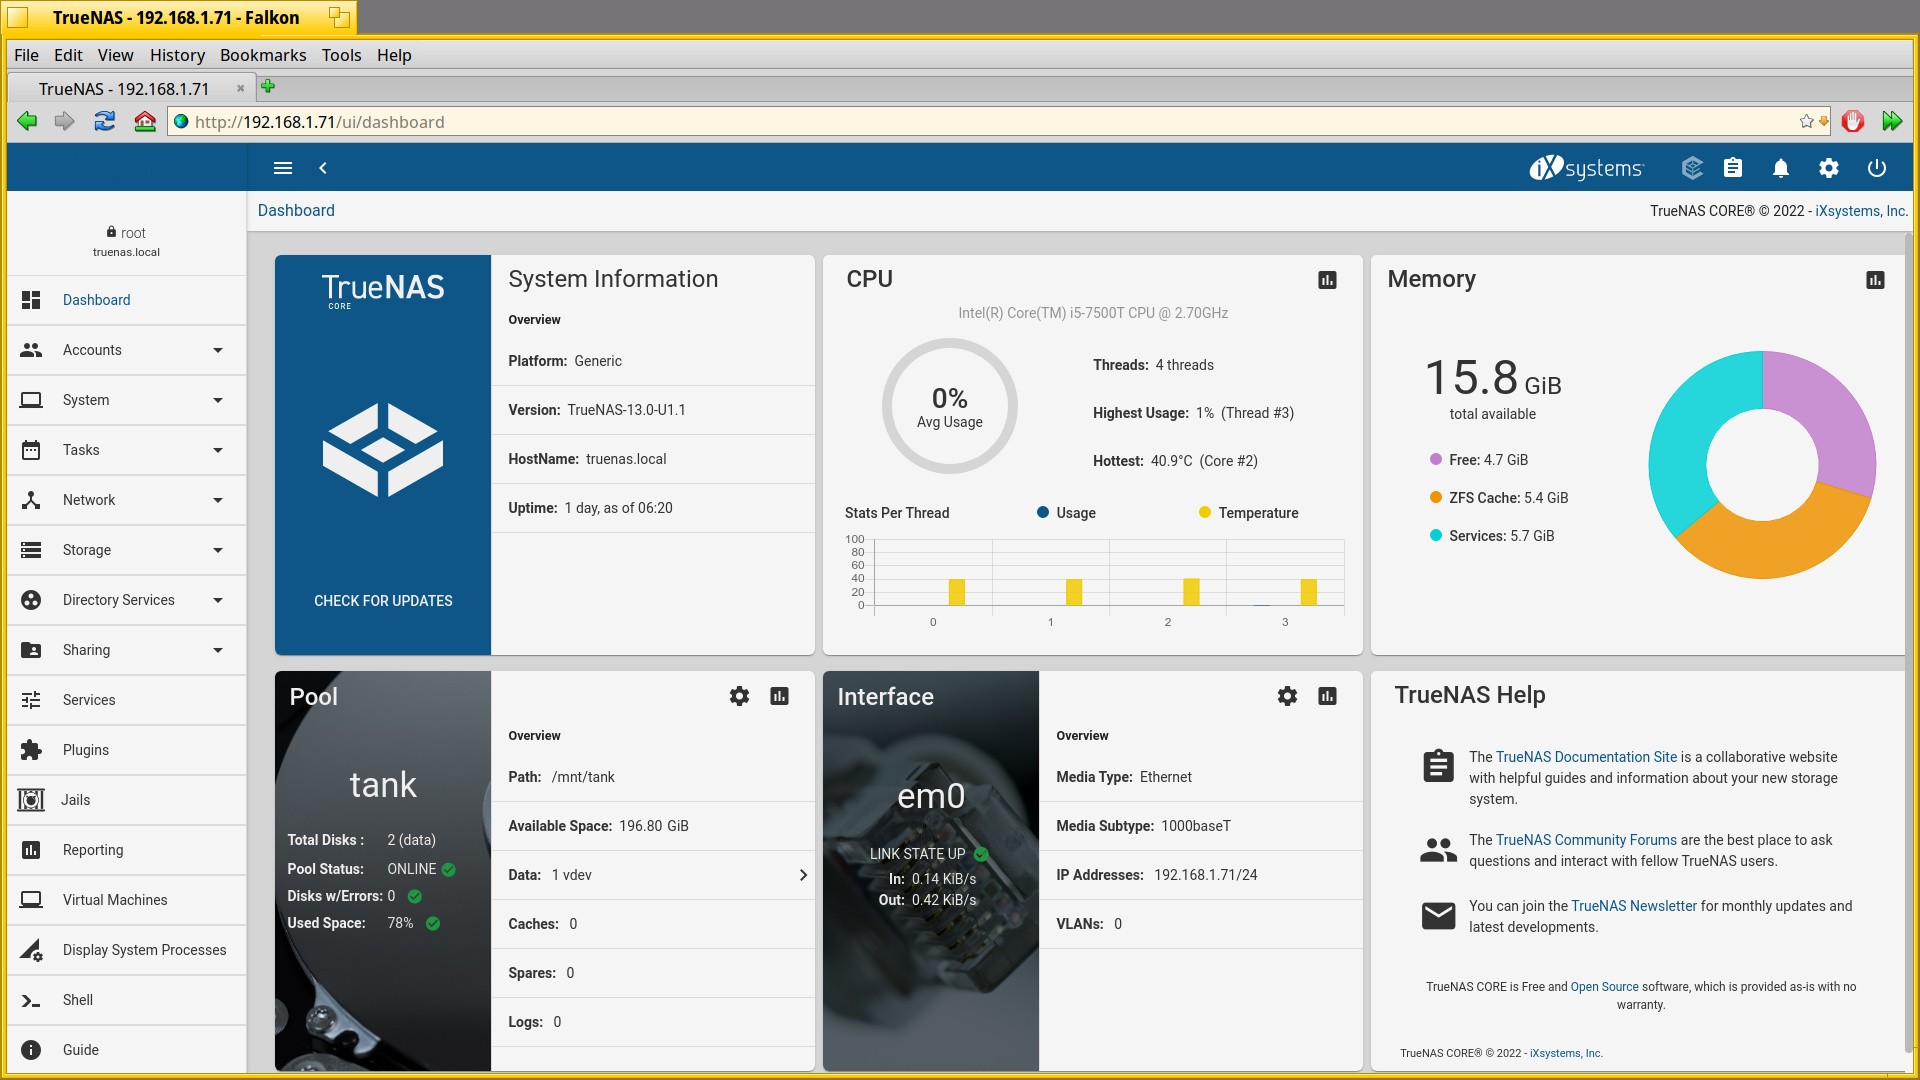Click the fast-forward arrows icon in toolbar
This screenshot has height=1080, width=1920.
pos(1891,121)
